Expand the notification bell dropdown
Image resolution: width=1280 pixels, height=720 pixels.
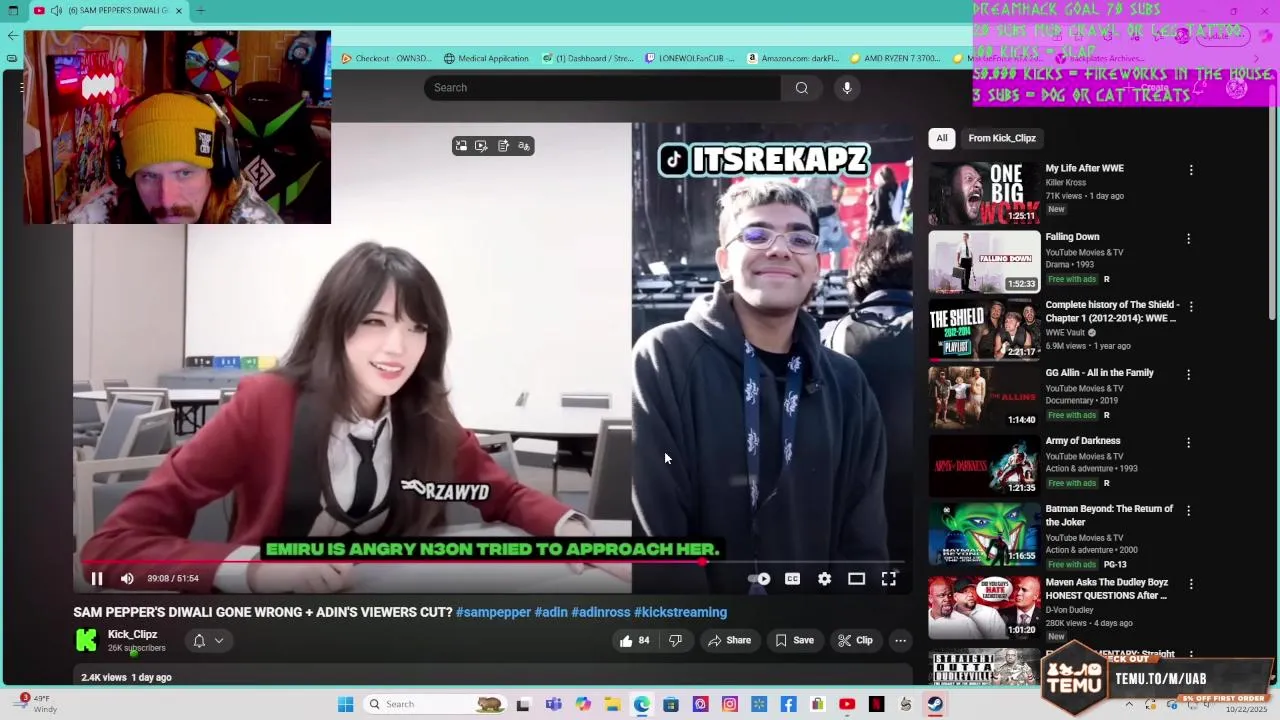[x=208, y=640]
